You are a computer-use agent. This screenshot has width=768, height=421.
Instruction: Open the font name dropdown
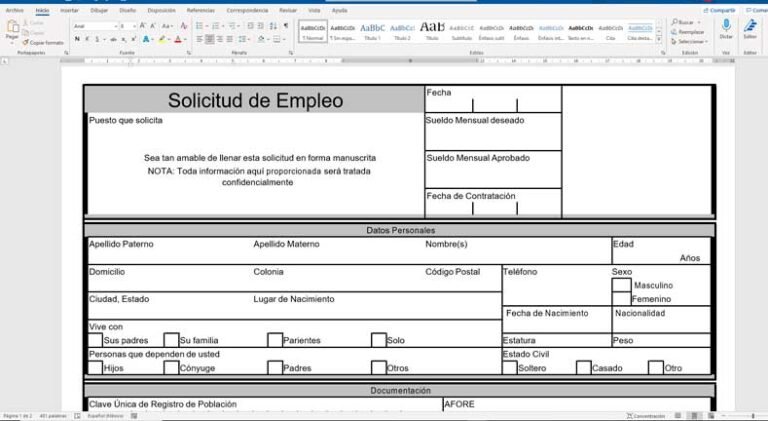116,26
